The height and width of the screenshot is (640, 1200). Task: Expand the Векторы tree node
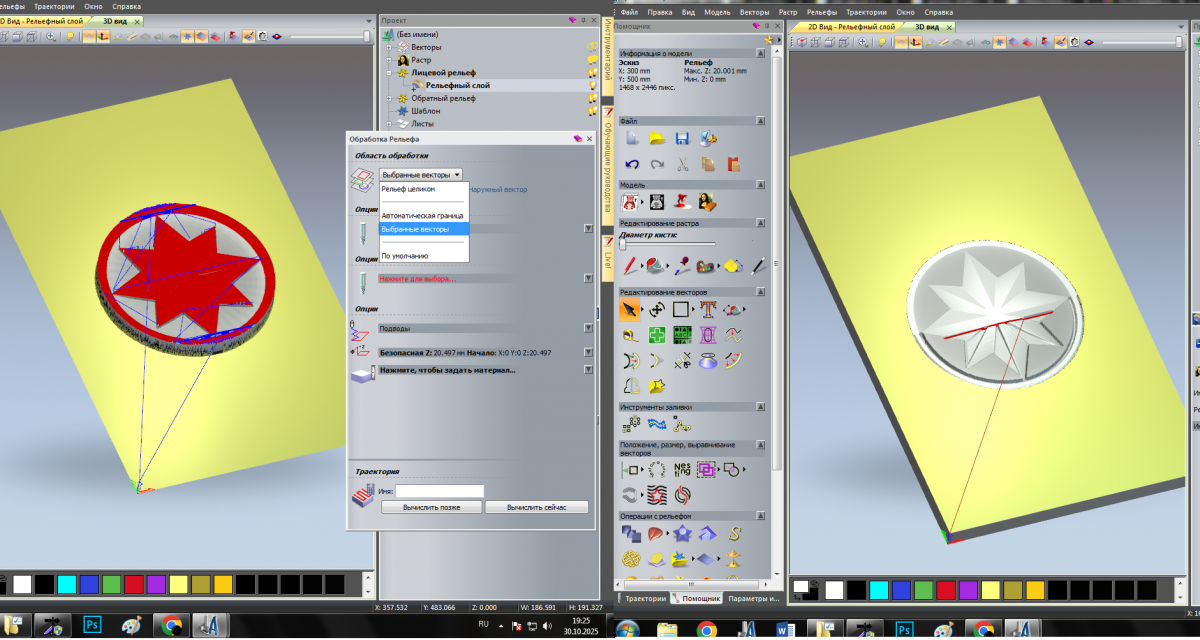click(389, 47)
